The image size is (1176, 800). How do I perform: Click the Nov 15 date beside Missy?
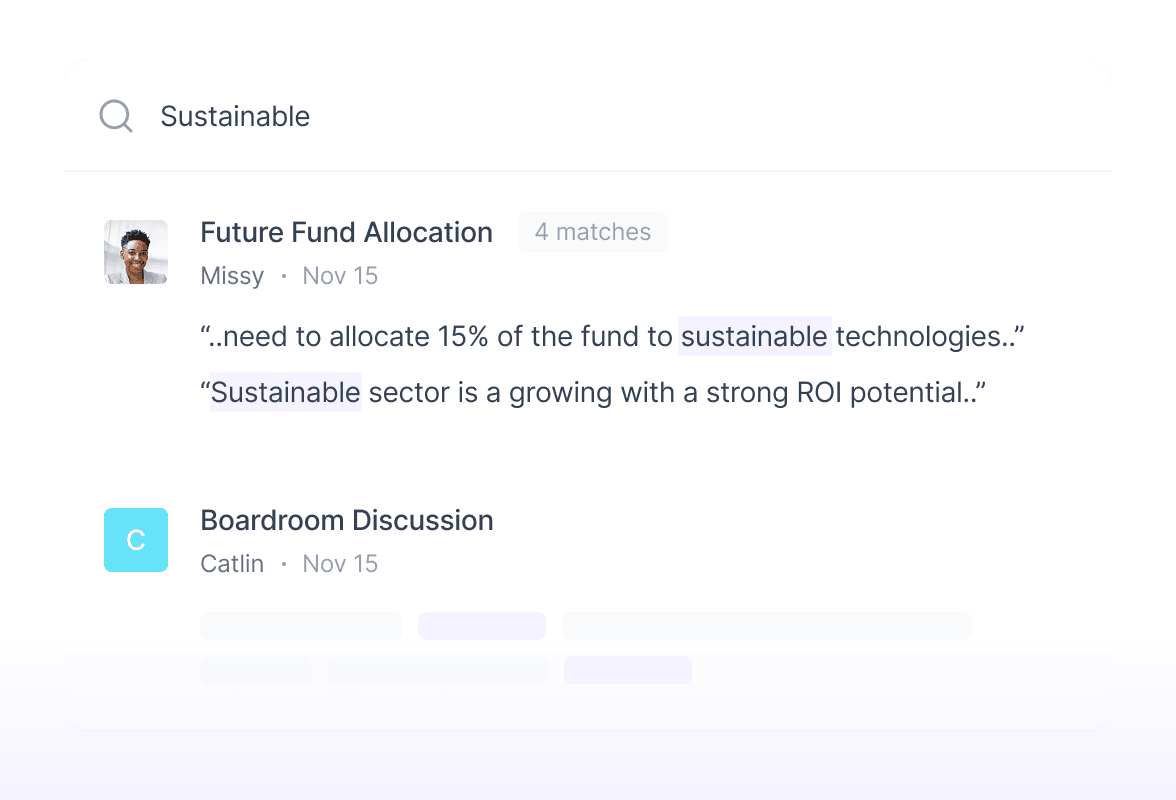(x=340, y=276)
